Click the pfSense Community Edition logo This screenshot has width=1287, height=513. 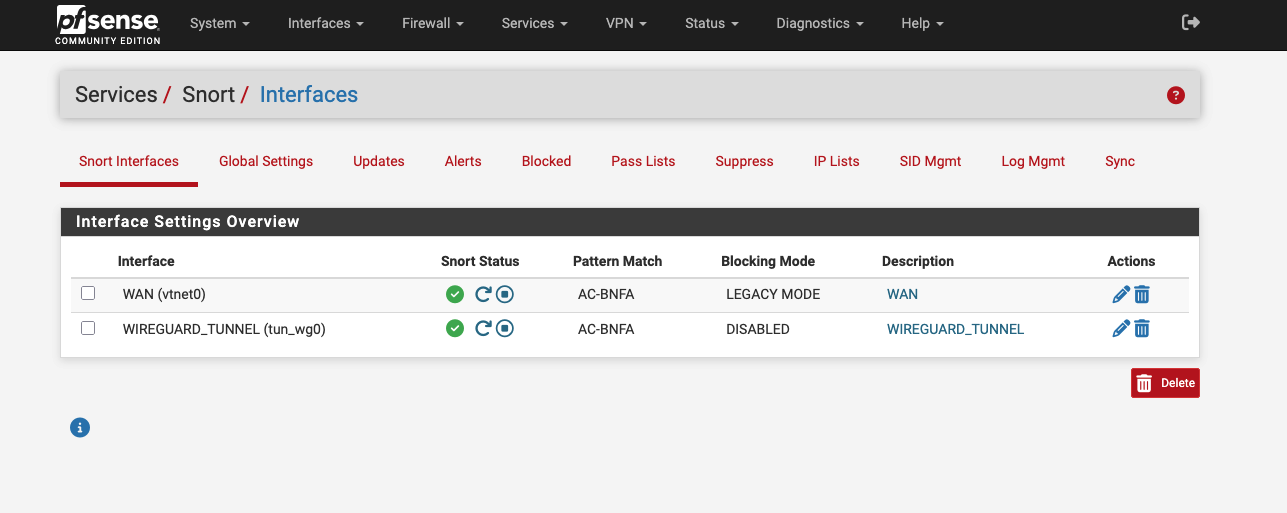107,25
